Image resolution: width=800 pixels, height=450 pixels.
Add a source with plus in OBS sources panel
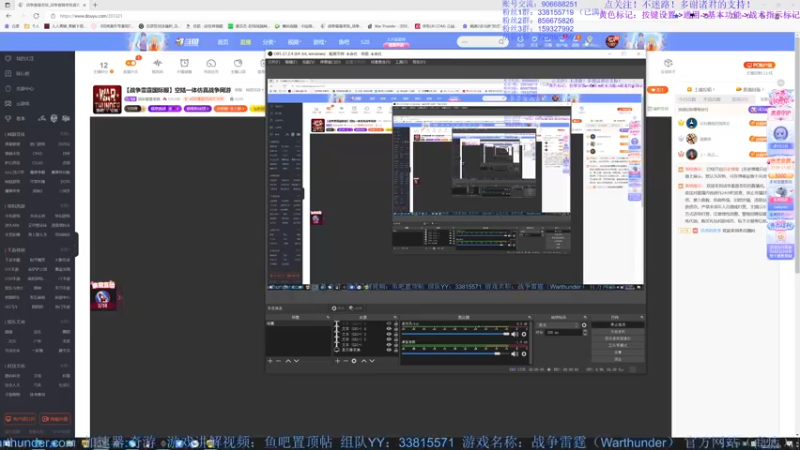[x=337, y=361]
